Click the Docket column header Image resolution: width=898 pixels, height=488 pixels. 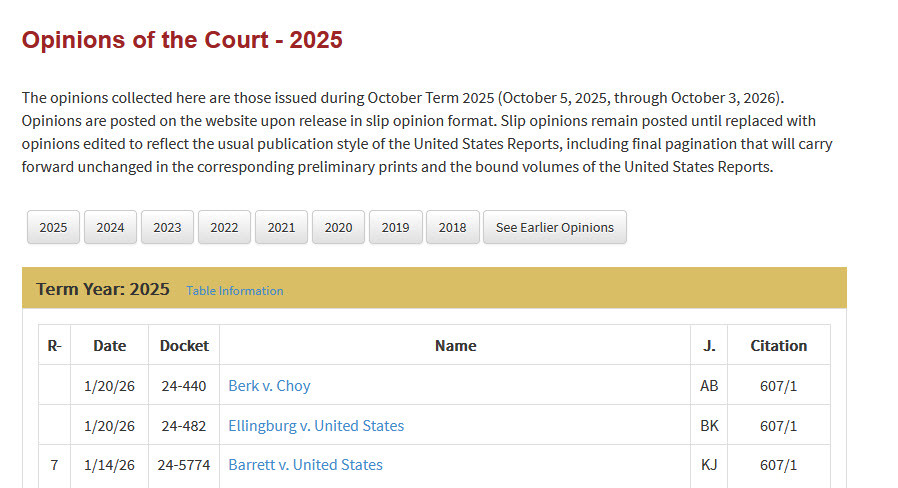click(184, 345)
